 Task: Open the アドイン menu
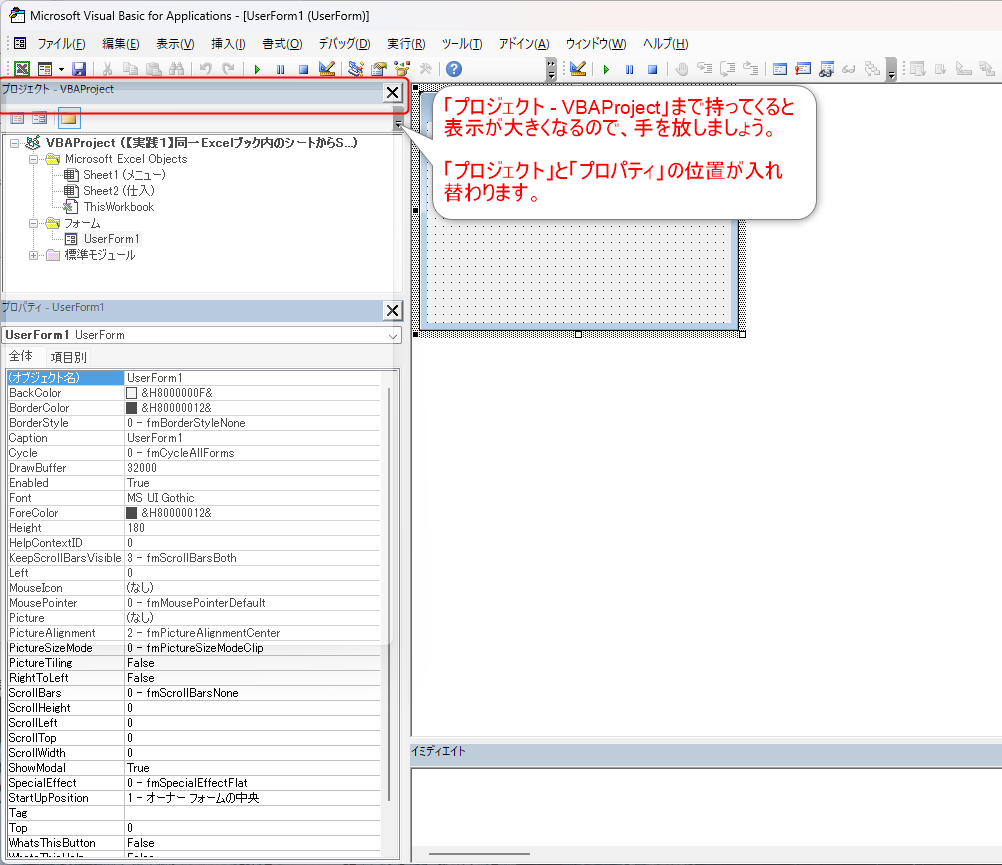(x=523, y=43)
